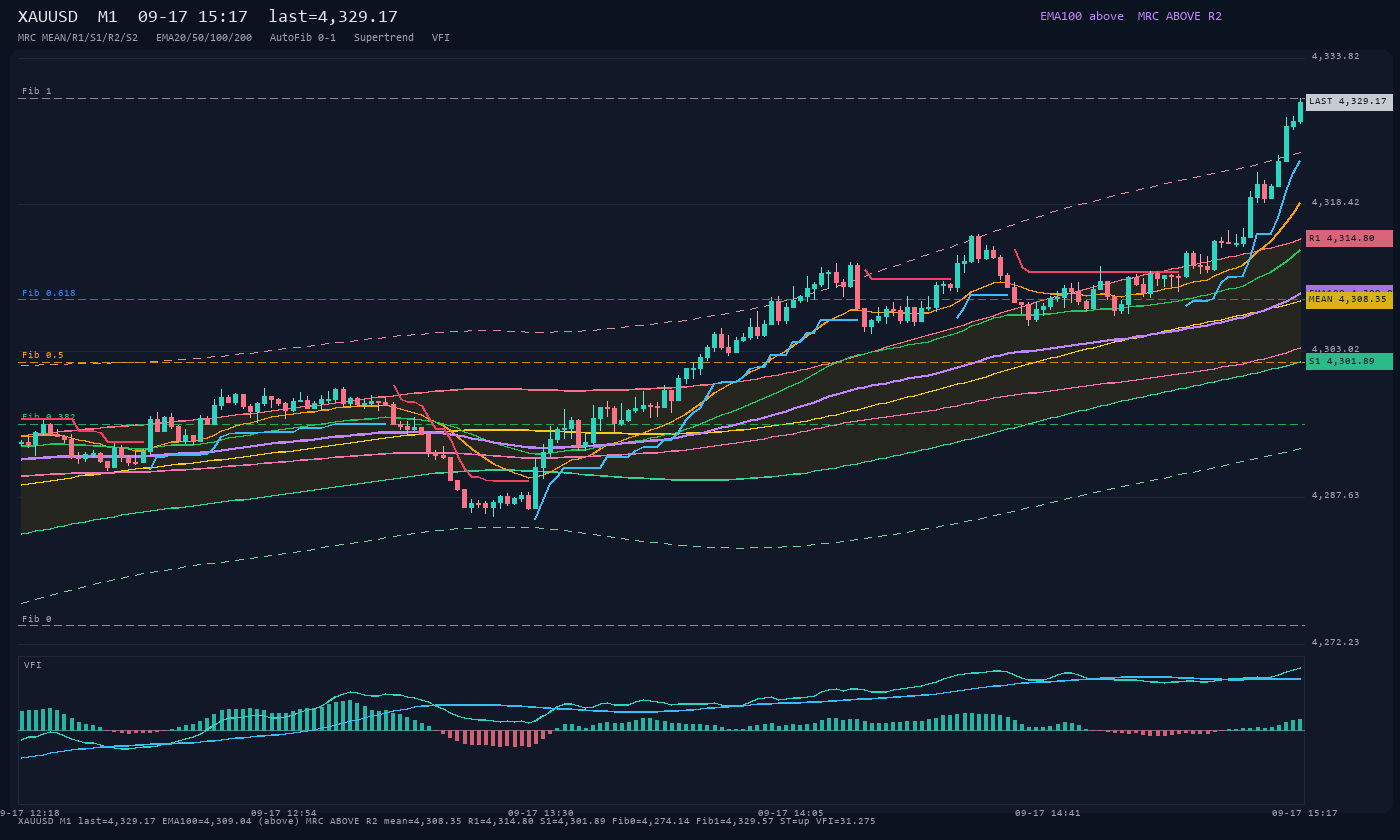Click the Fib 0.5 level label

[x=43, y=355]
